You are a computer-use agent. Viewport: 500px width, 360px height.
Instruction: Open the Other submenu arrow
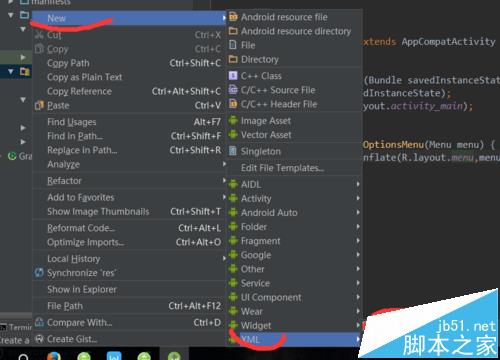pyautogui.click(x=358, y=269)
